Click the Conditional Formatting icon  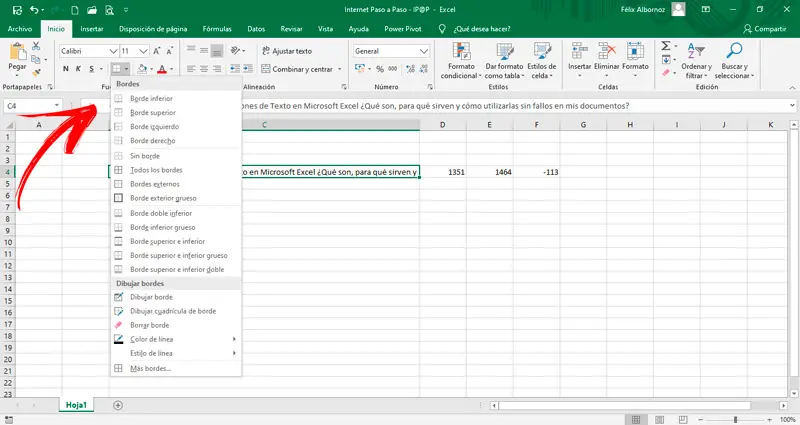click(x=460, y=49)
